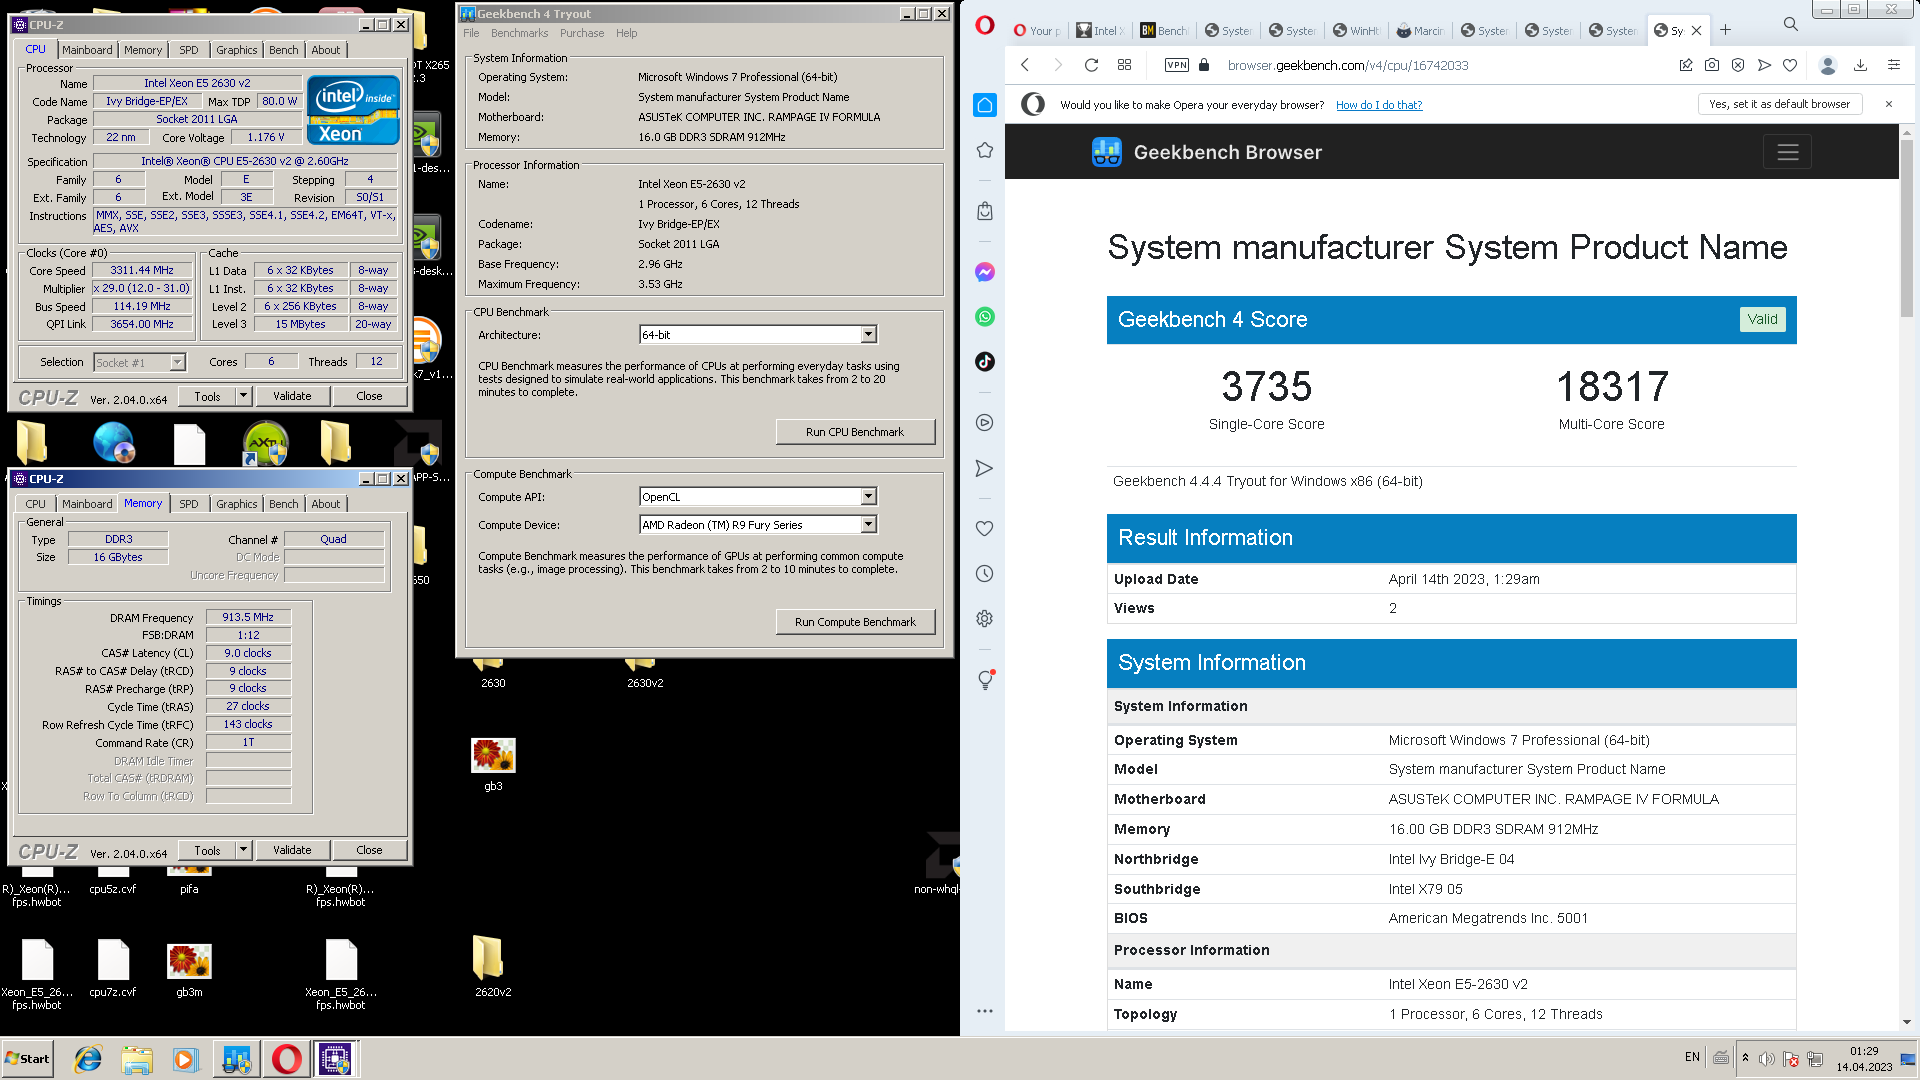Open sidebar lightbulb tips icon
The height and width of the screenshot is (1080, 1920).
pyautogui.click(x=985, y=680)
